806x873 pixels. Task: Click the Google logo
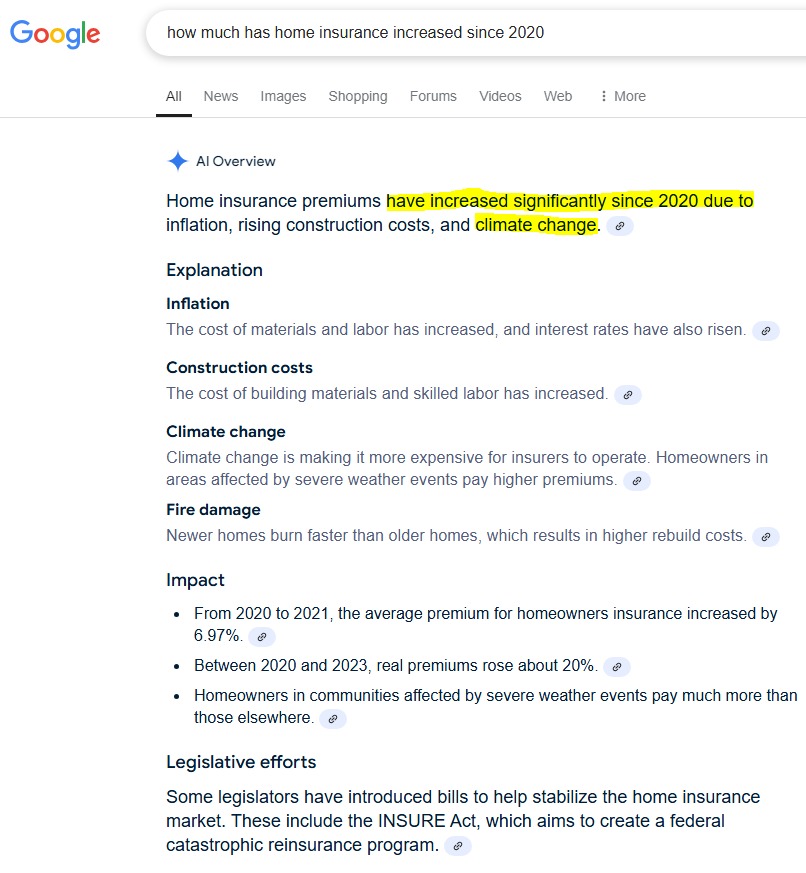click(55, 34)
